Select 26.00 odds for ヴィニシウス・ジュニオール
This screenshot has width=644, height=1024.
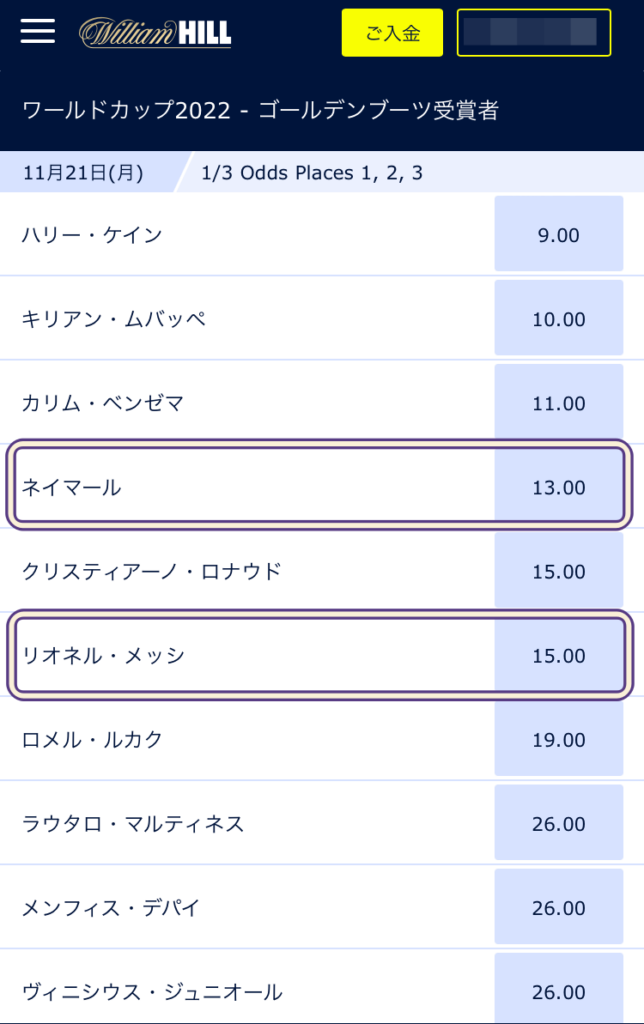[x=558, y=991]
